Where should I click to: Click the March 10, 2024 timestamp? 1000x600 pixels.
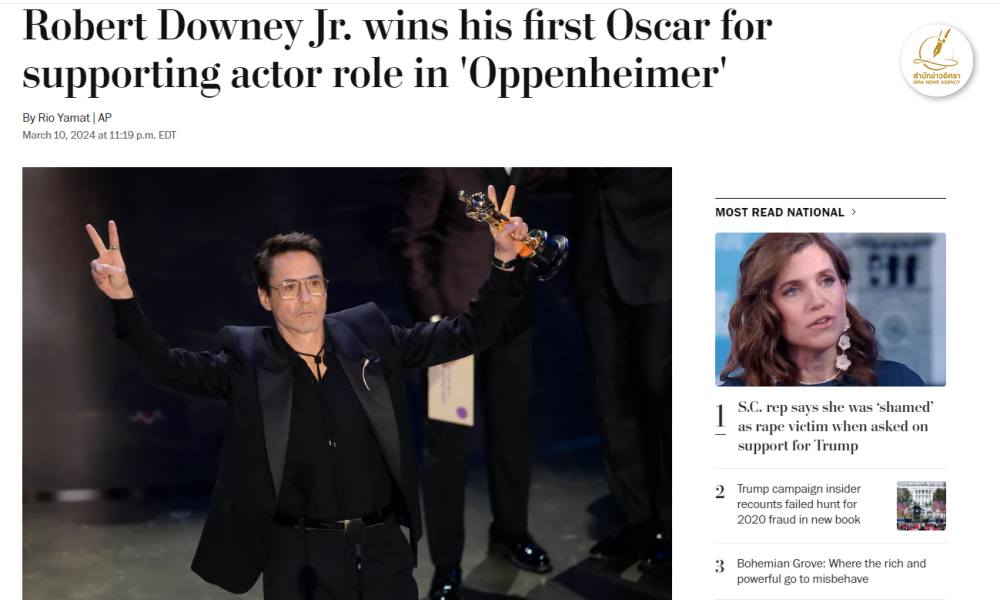coord(99,135)
